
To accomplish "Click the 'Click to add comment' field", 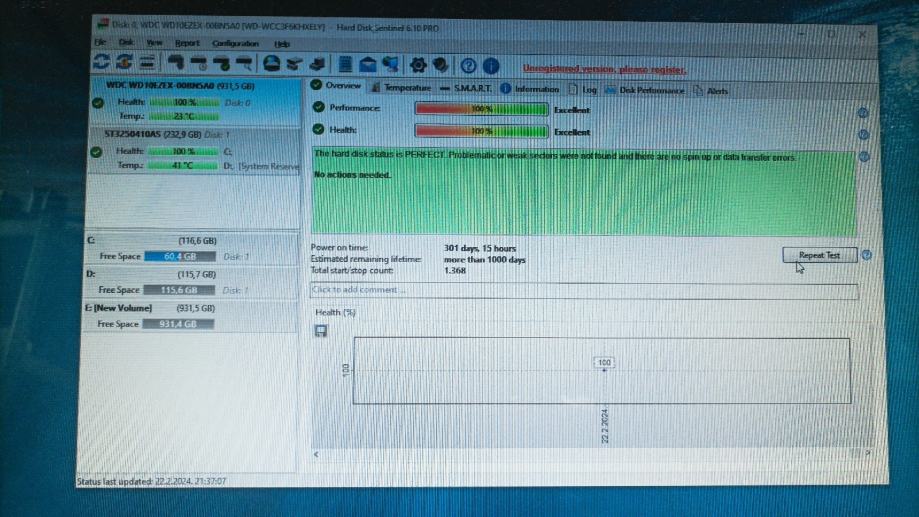I will click(x=584, y=291).
